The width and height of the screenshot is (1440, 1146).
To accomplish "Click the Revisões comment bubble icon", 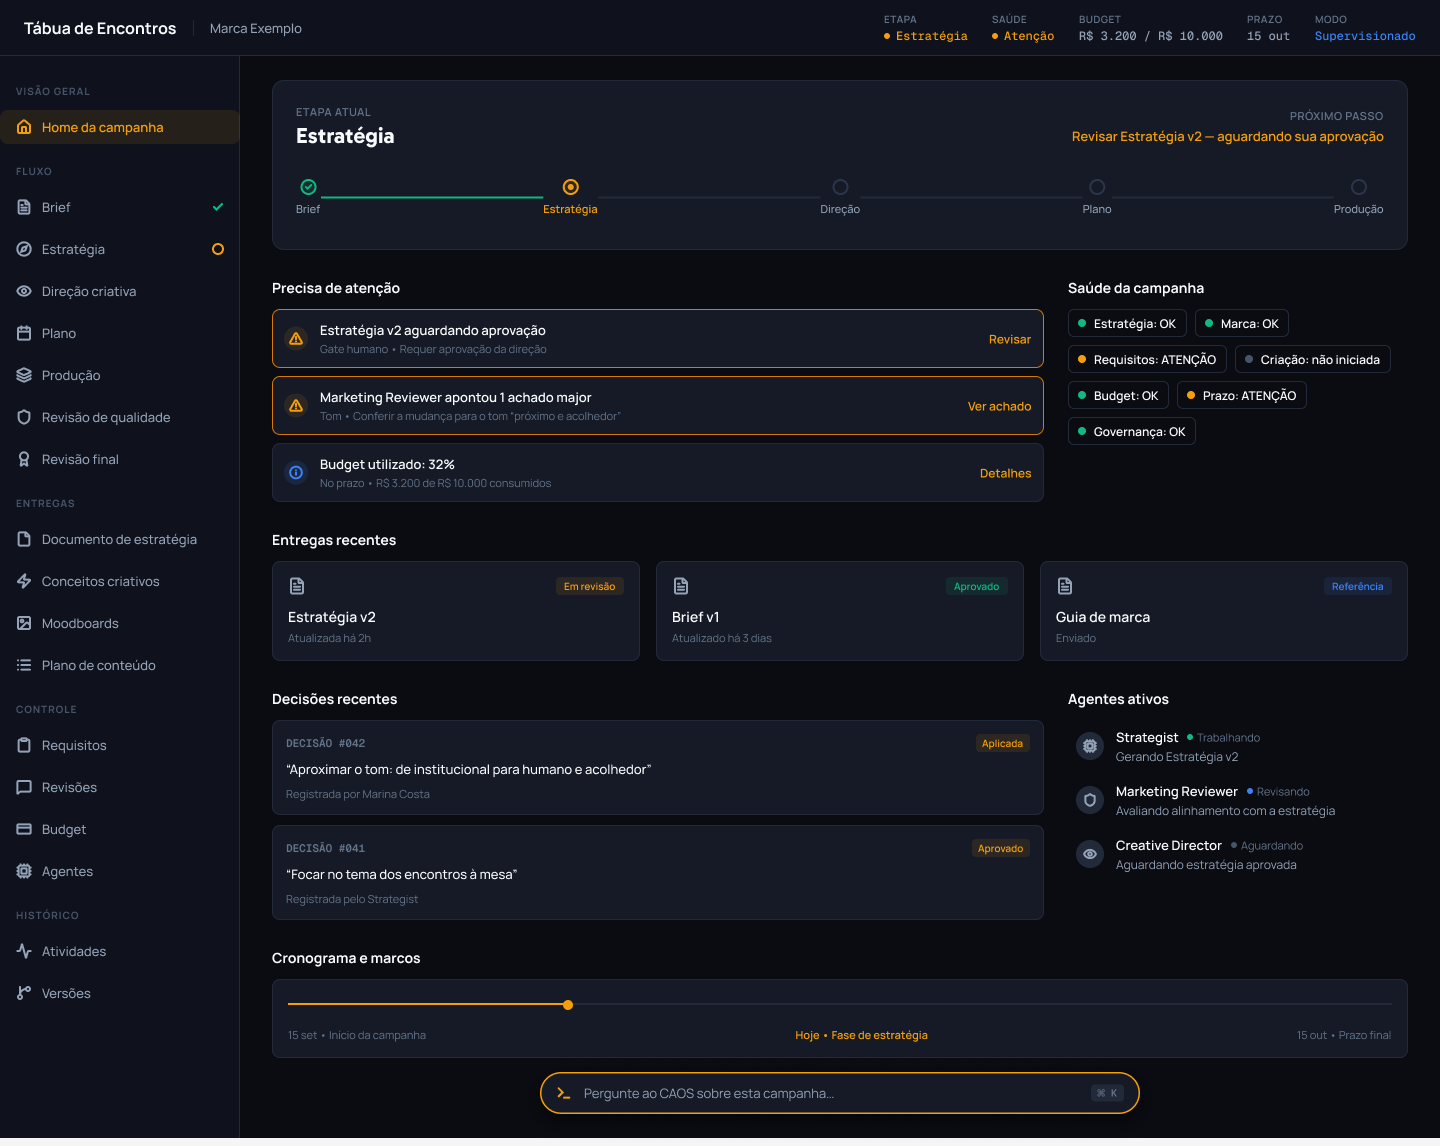I will pyautogui.click(x=24, y=787).
